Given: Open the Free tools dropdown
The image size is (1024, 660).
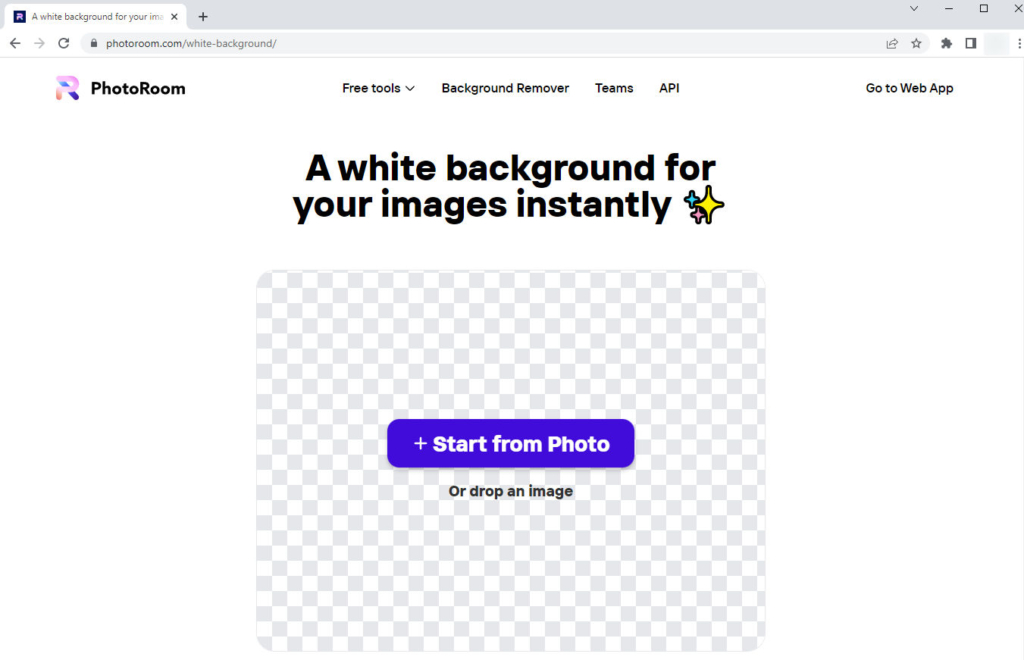Looking at the screenshot, I should point(377,88).
